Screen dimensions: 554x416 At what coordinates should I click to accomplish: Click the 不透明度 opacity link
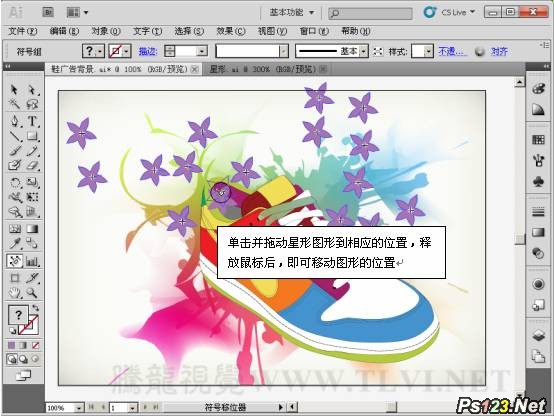[x=453, y=52]
